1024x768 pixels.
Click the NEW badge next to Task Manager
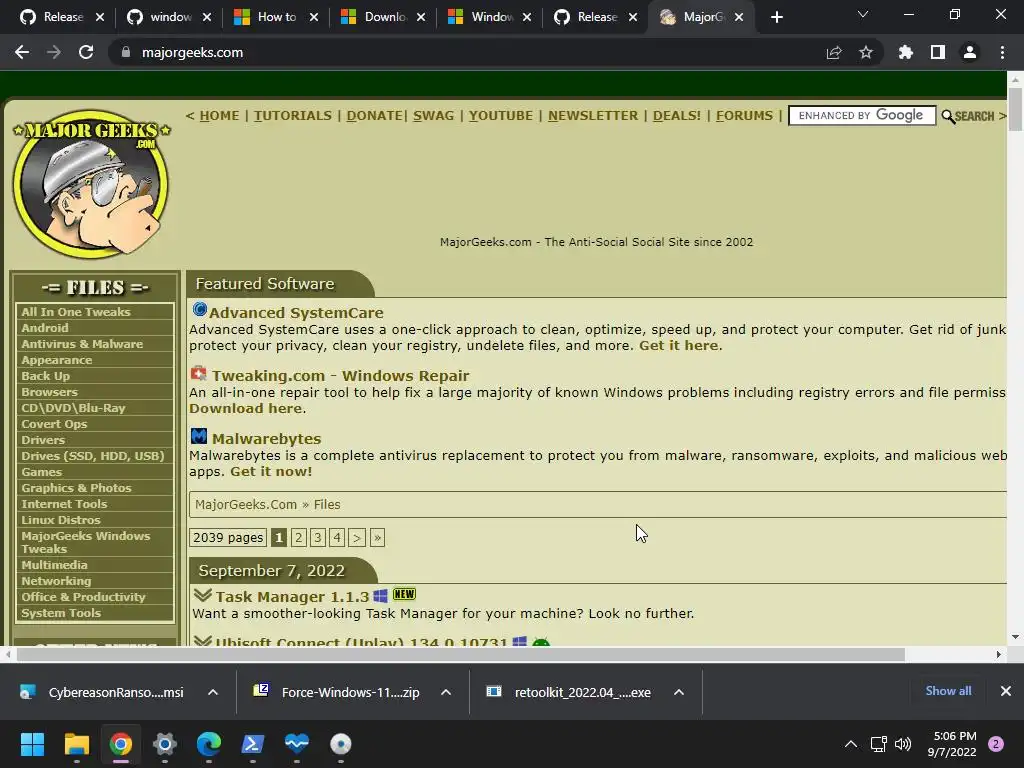[404, 594]
